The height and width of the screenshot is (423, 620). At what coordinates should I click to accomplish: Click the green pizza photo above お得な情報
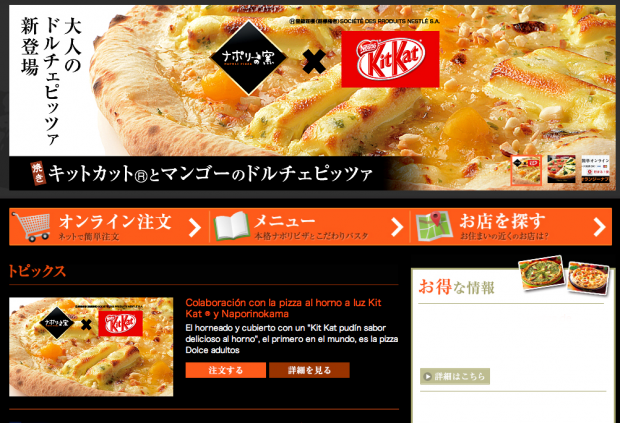(542, 272)
